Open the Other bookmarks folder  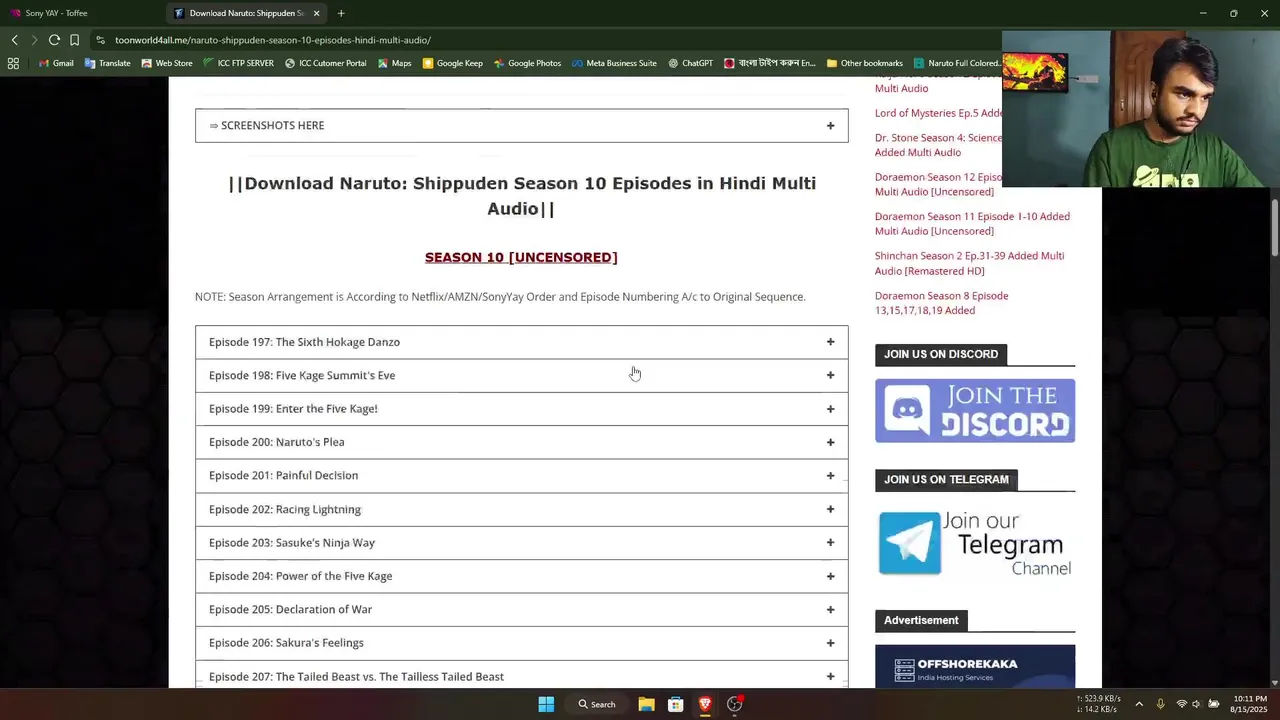(865, 63)
